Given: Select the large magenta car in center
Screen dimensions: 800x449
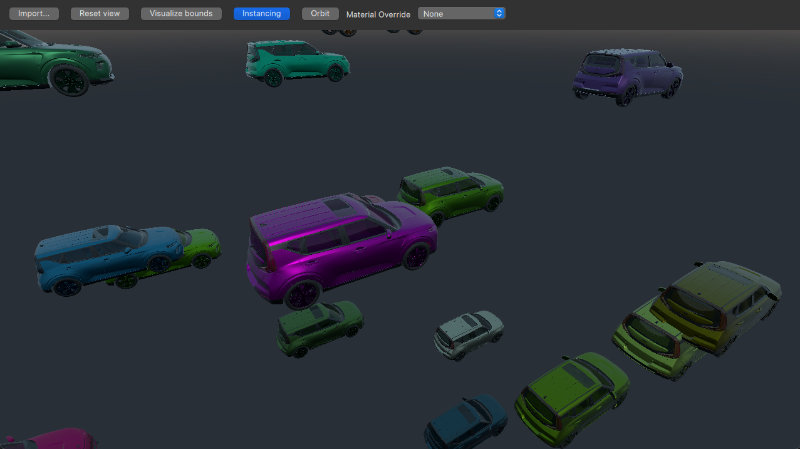Looking at the screenshot, I should tap(340, 245).
